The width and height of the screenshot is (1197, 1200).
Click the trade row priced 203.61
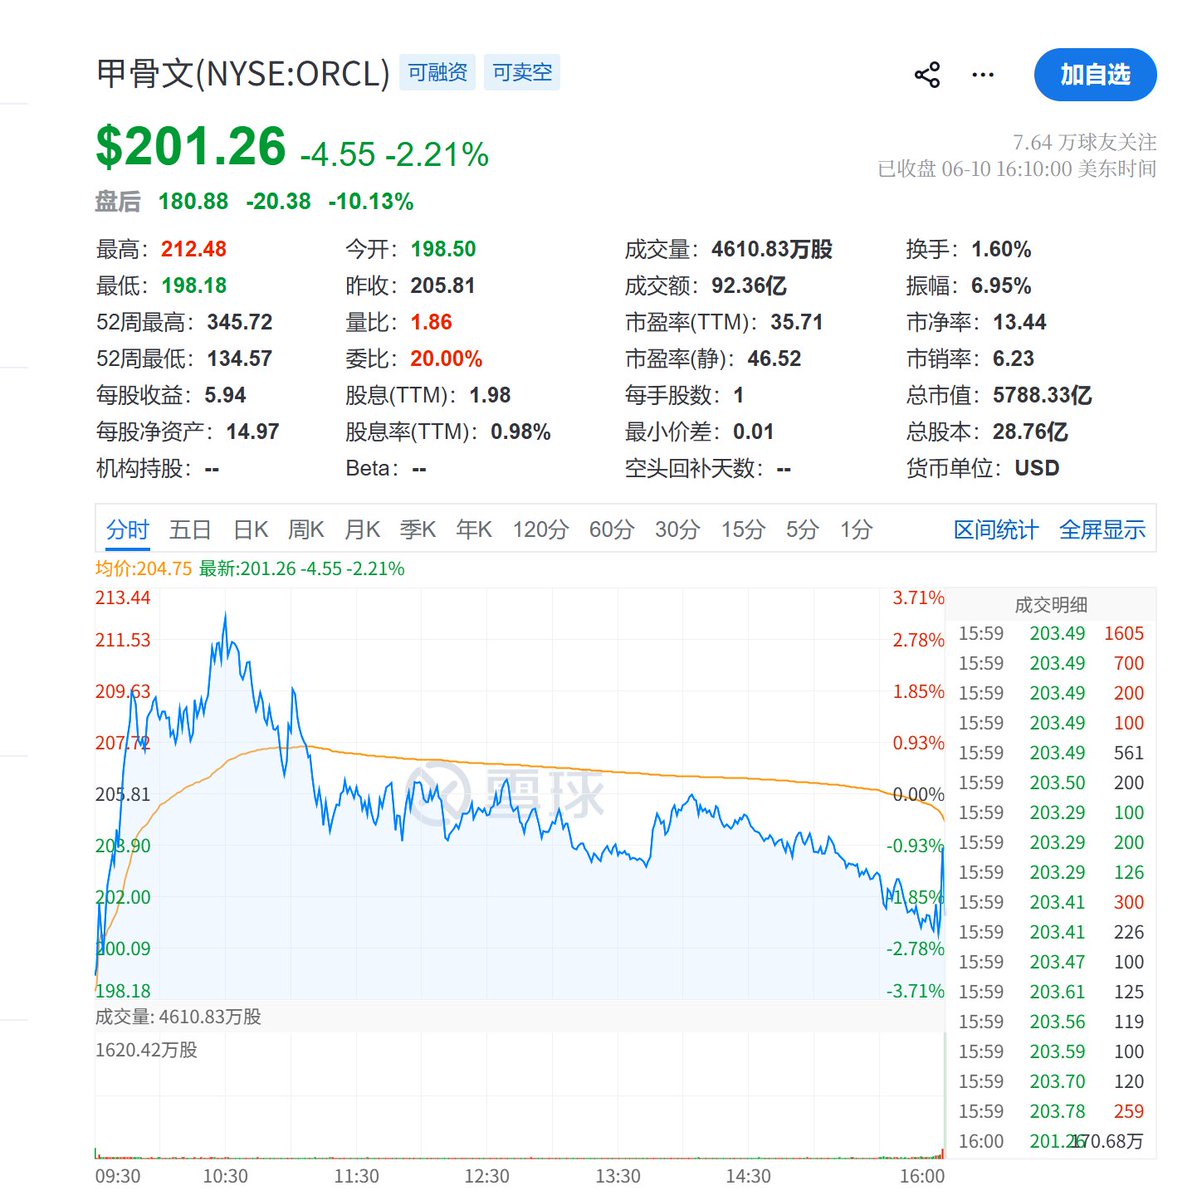(x=1051, y=991)
